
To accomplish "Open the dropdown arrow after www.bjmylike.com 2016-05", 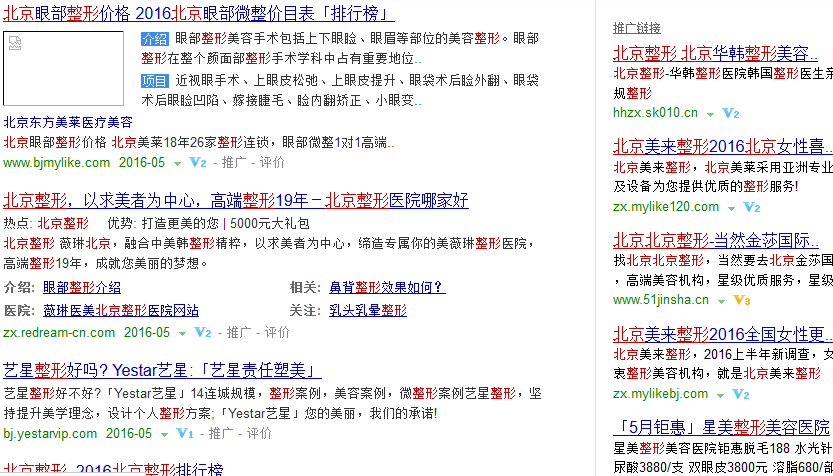I will tap(177, 163).
